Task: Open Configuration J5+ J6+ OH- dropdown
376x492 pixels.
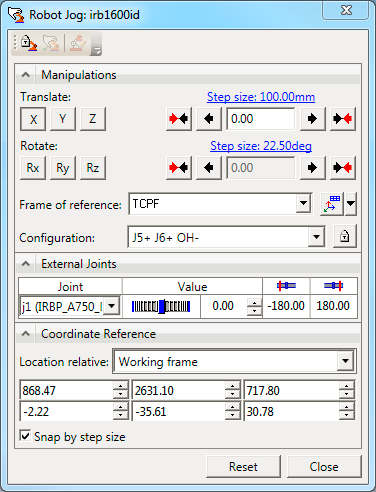Action: [316, 237]
